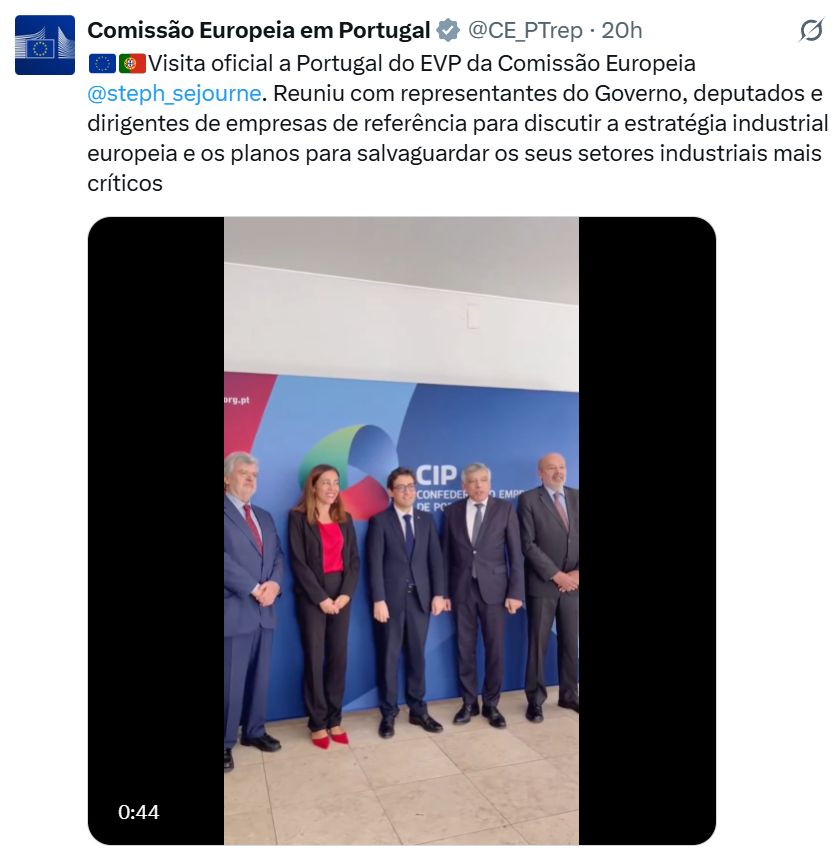Open the @CE_PTrep handle link
Viewport: 832px width, 856px height.
click(525, 31)
